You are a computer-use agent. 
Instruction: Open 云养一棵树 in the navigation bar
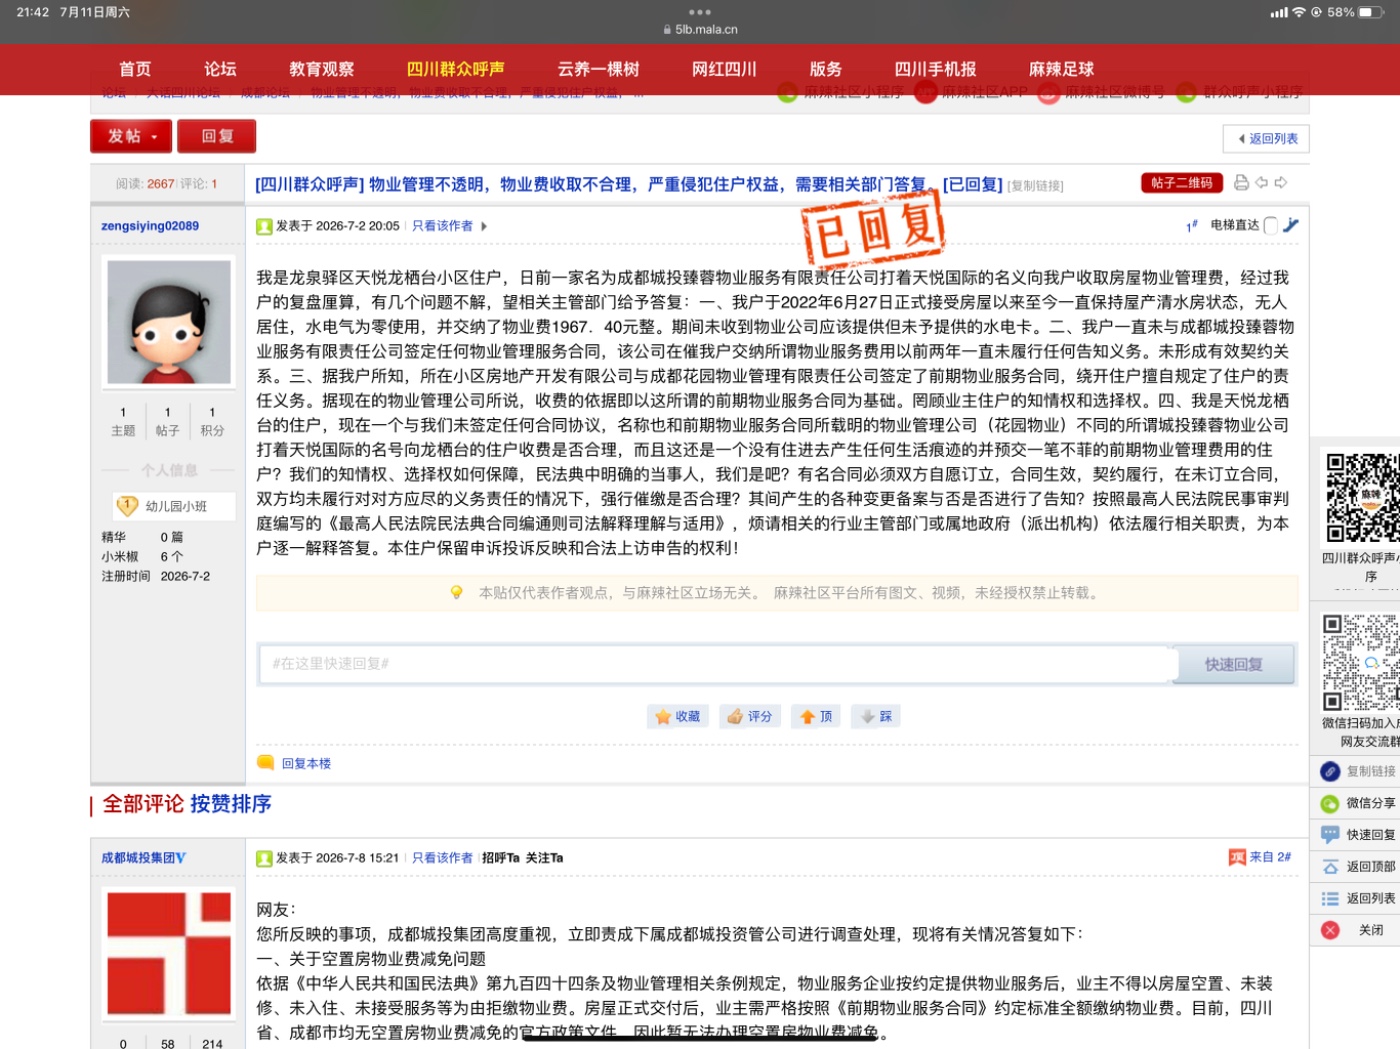pyautogui.click(x=598, y=69)
